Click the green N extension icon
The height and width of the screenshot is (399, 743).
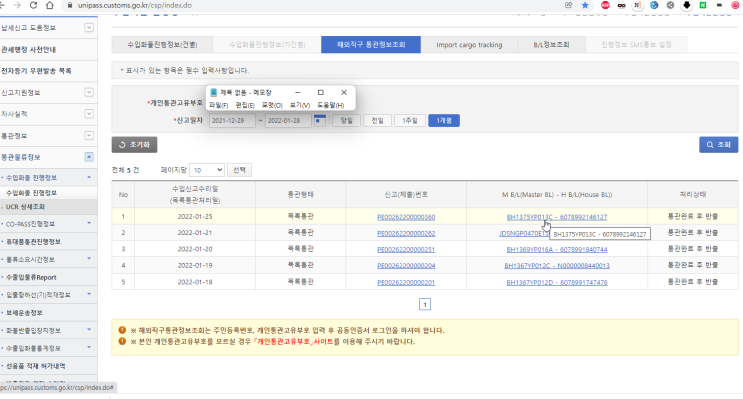pyautogui.click(x=703, y=5)
